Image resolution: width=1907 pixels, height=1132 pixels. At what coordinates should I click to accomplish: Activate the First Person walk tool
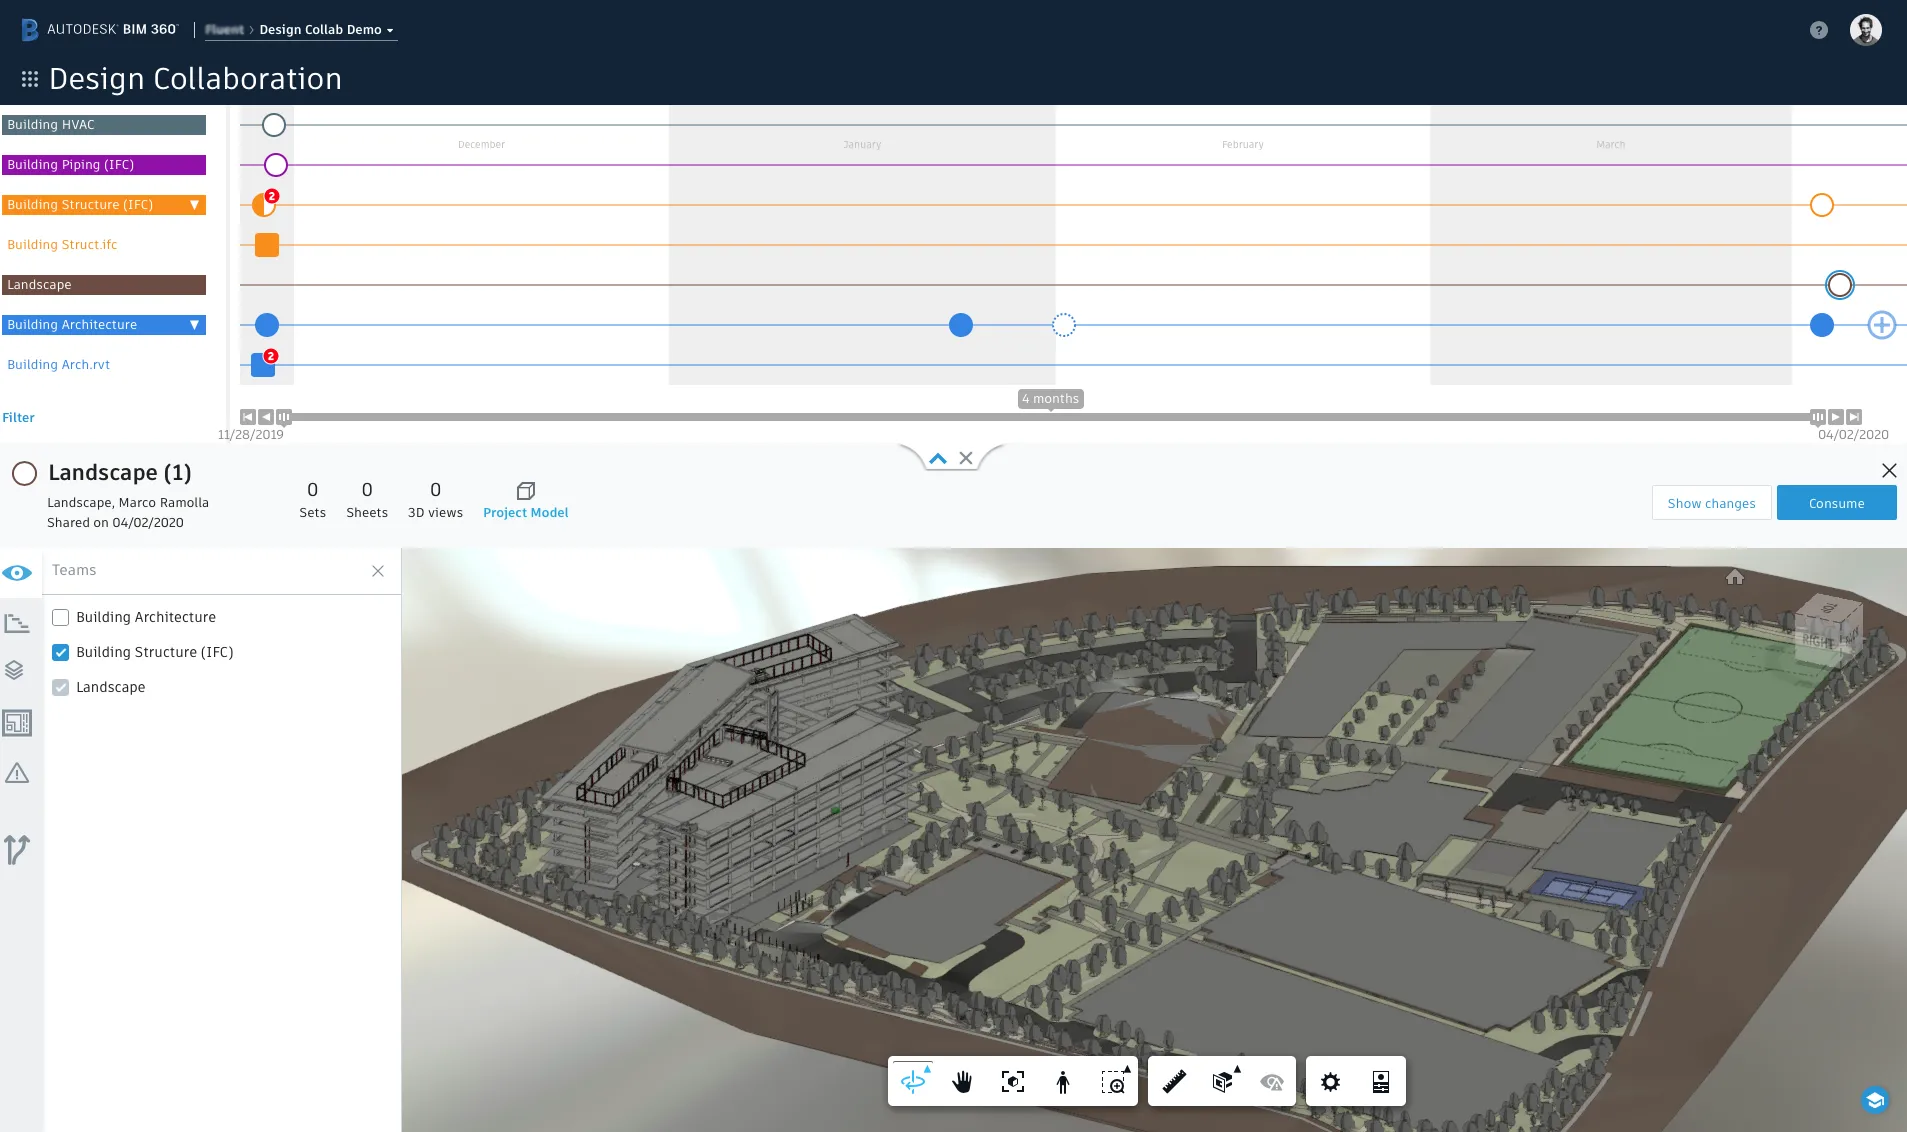[x=1061, y=1081]
